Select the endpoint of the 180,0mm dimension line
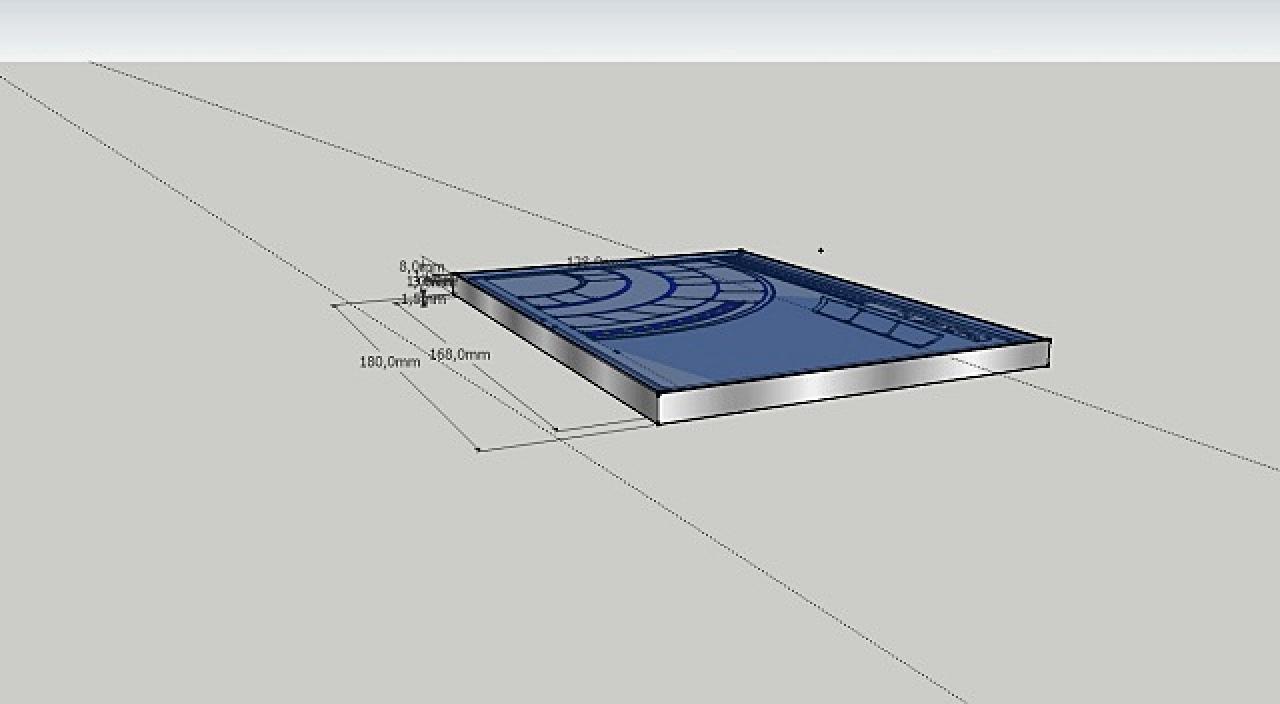1280x704 pixels. [478, 450]
